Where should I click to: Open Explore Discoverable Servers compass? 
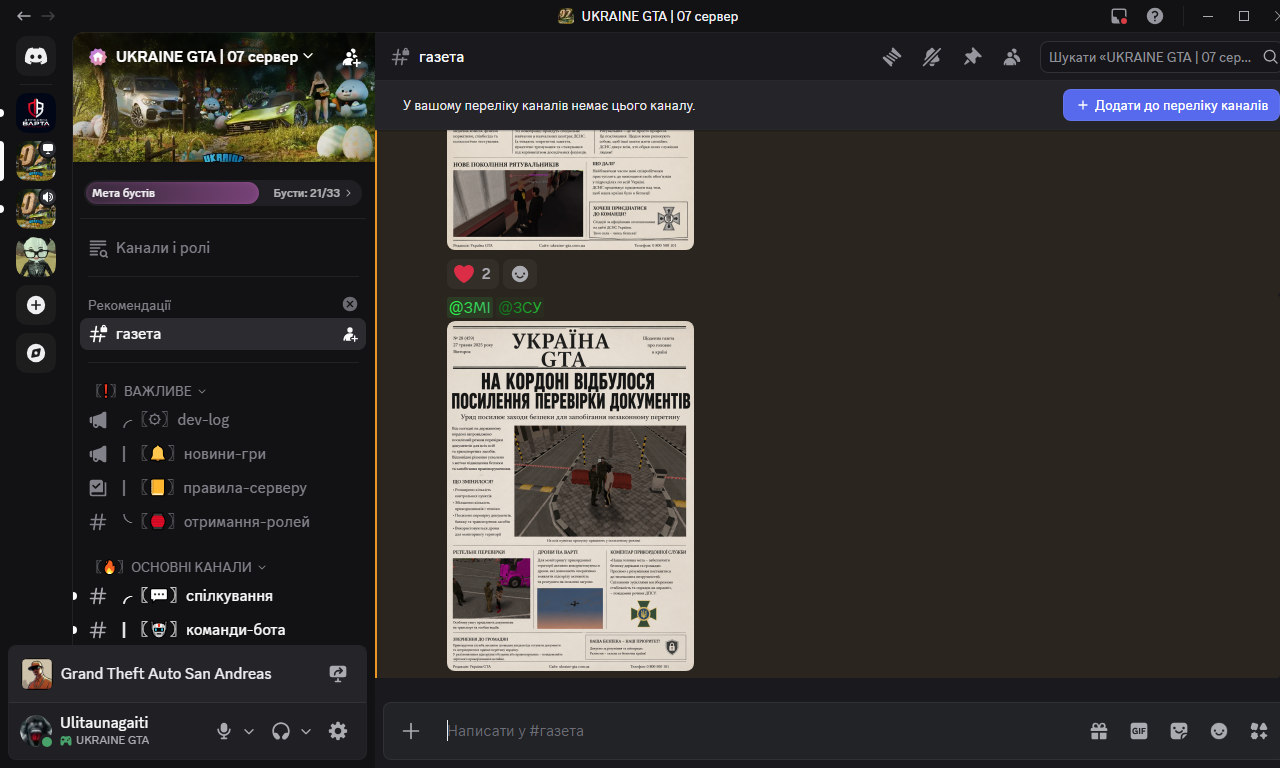[x=36, y=353]
